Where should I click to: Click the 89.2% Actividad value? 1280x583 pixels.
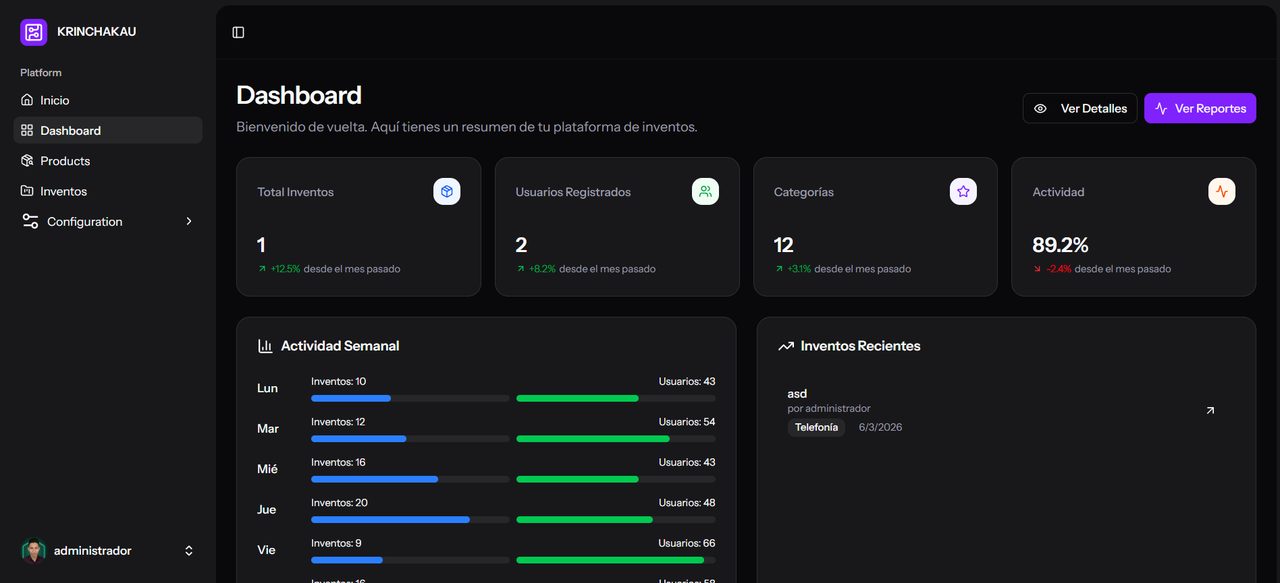tap(1060, 245)
